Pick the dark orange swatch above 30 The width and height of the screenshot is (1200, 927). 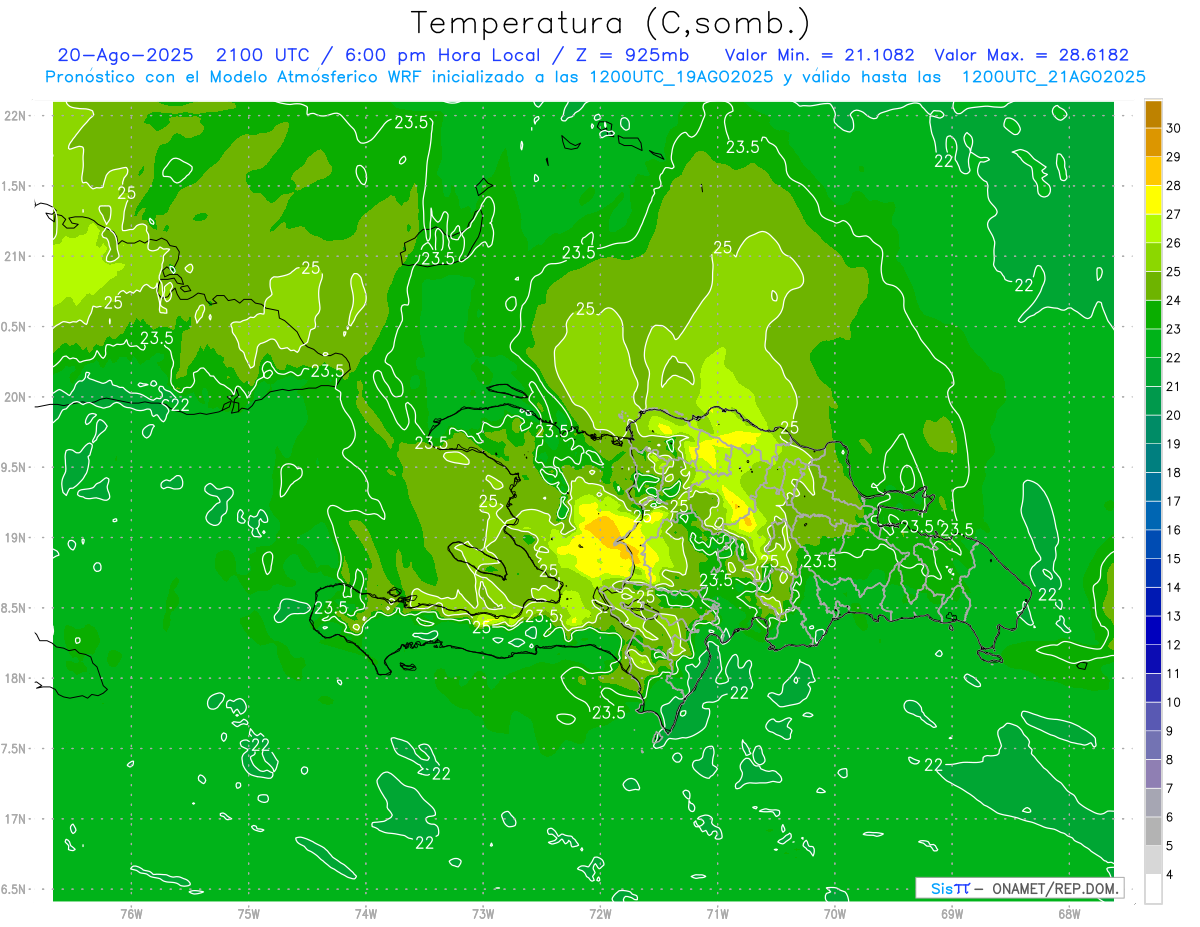tap(1153, 114)
